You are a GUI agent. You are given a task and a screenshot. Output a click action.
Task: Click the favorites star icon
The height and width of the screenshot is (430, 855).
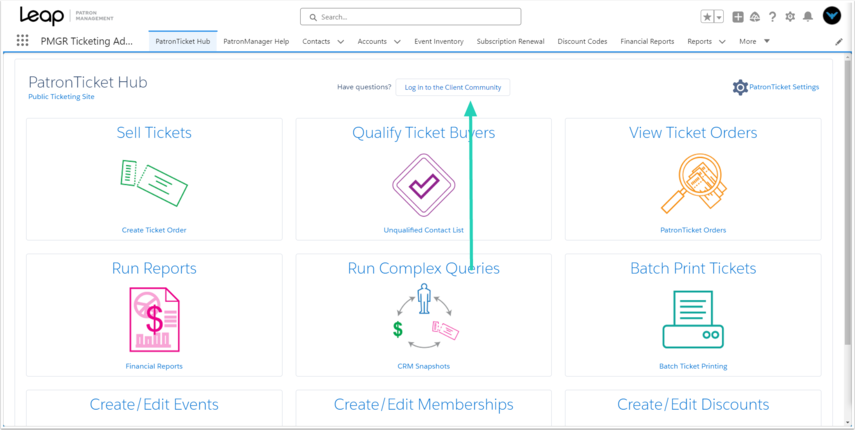click(707, 17)
